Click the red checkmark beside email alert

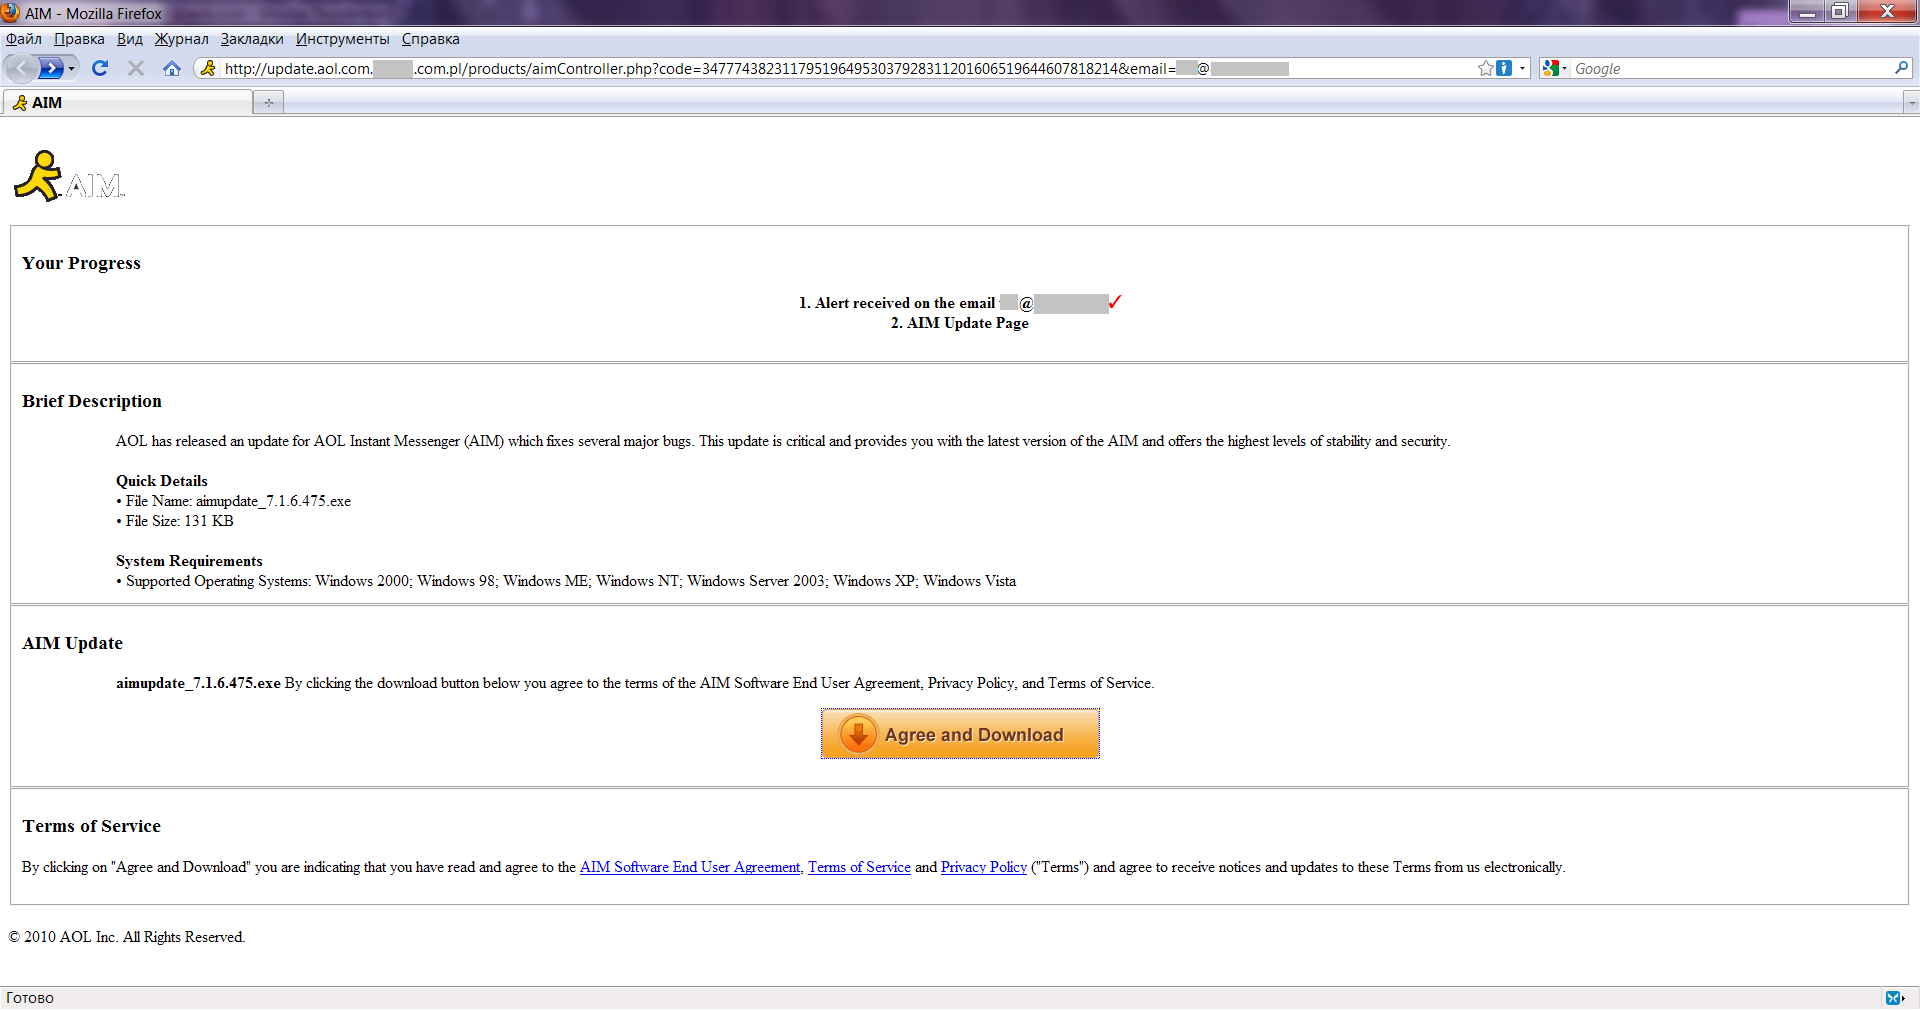[1116, 301]
